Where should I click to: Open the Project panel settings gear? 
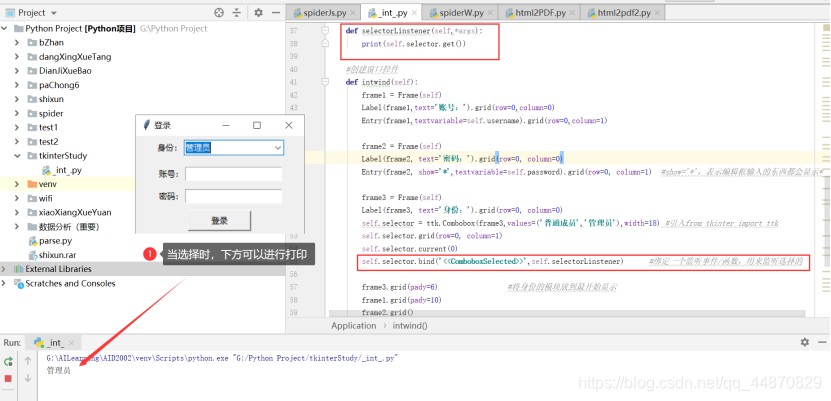(x=258, y=12)
